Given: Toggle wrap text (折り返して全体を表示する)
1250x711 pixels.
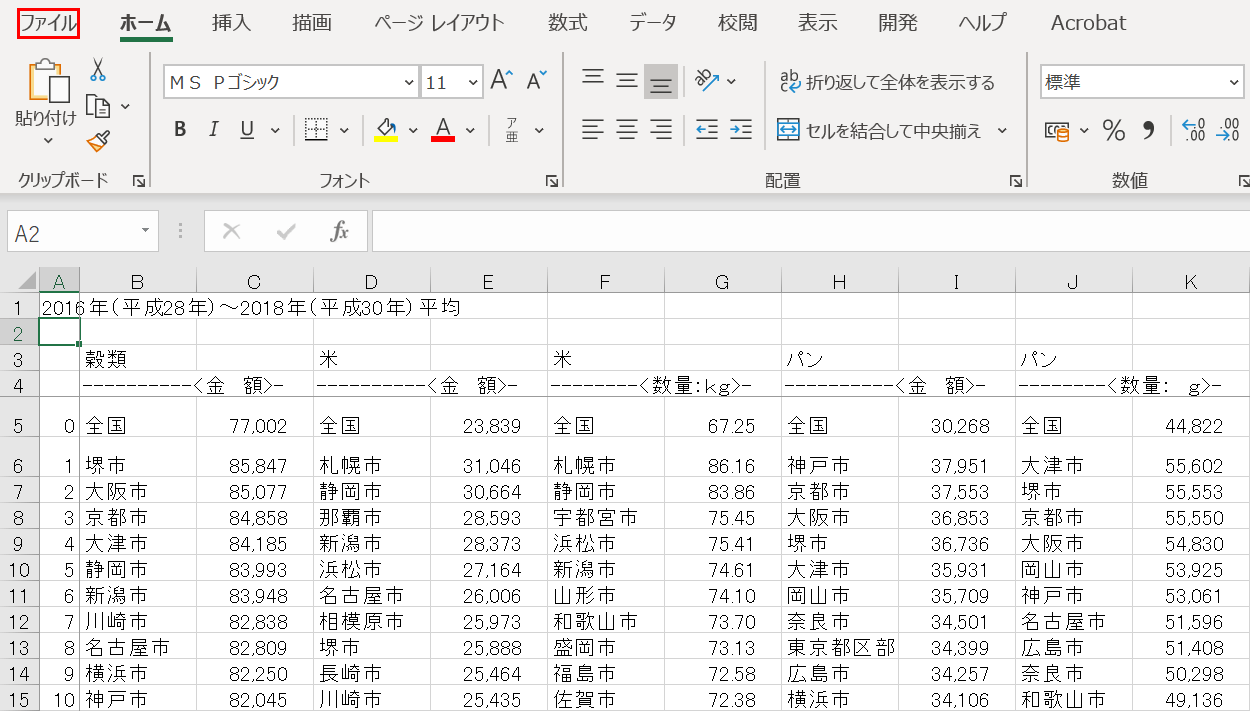Looking at the screenshot, I should pos(888,82).
